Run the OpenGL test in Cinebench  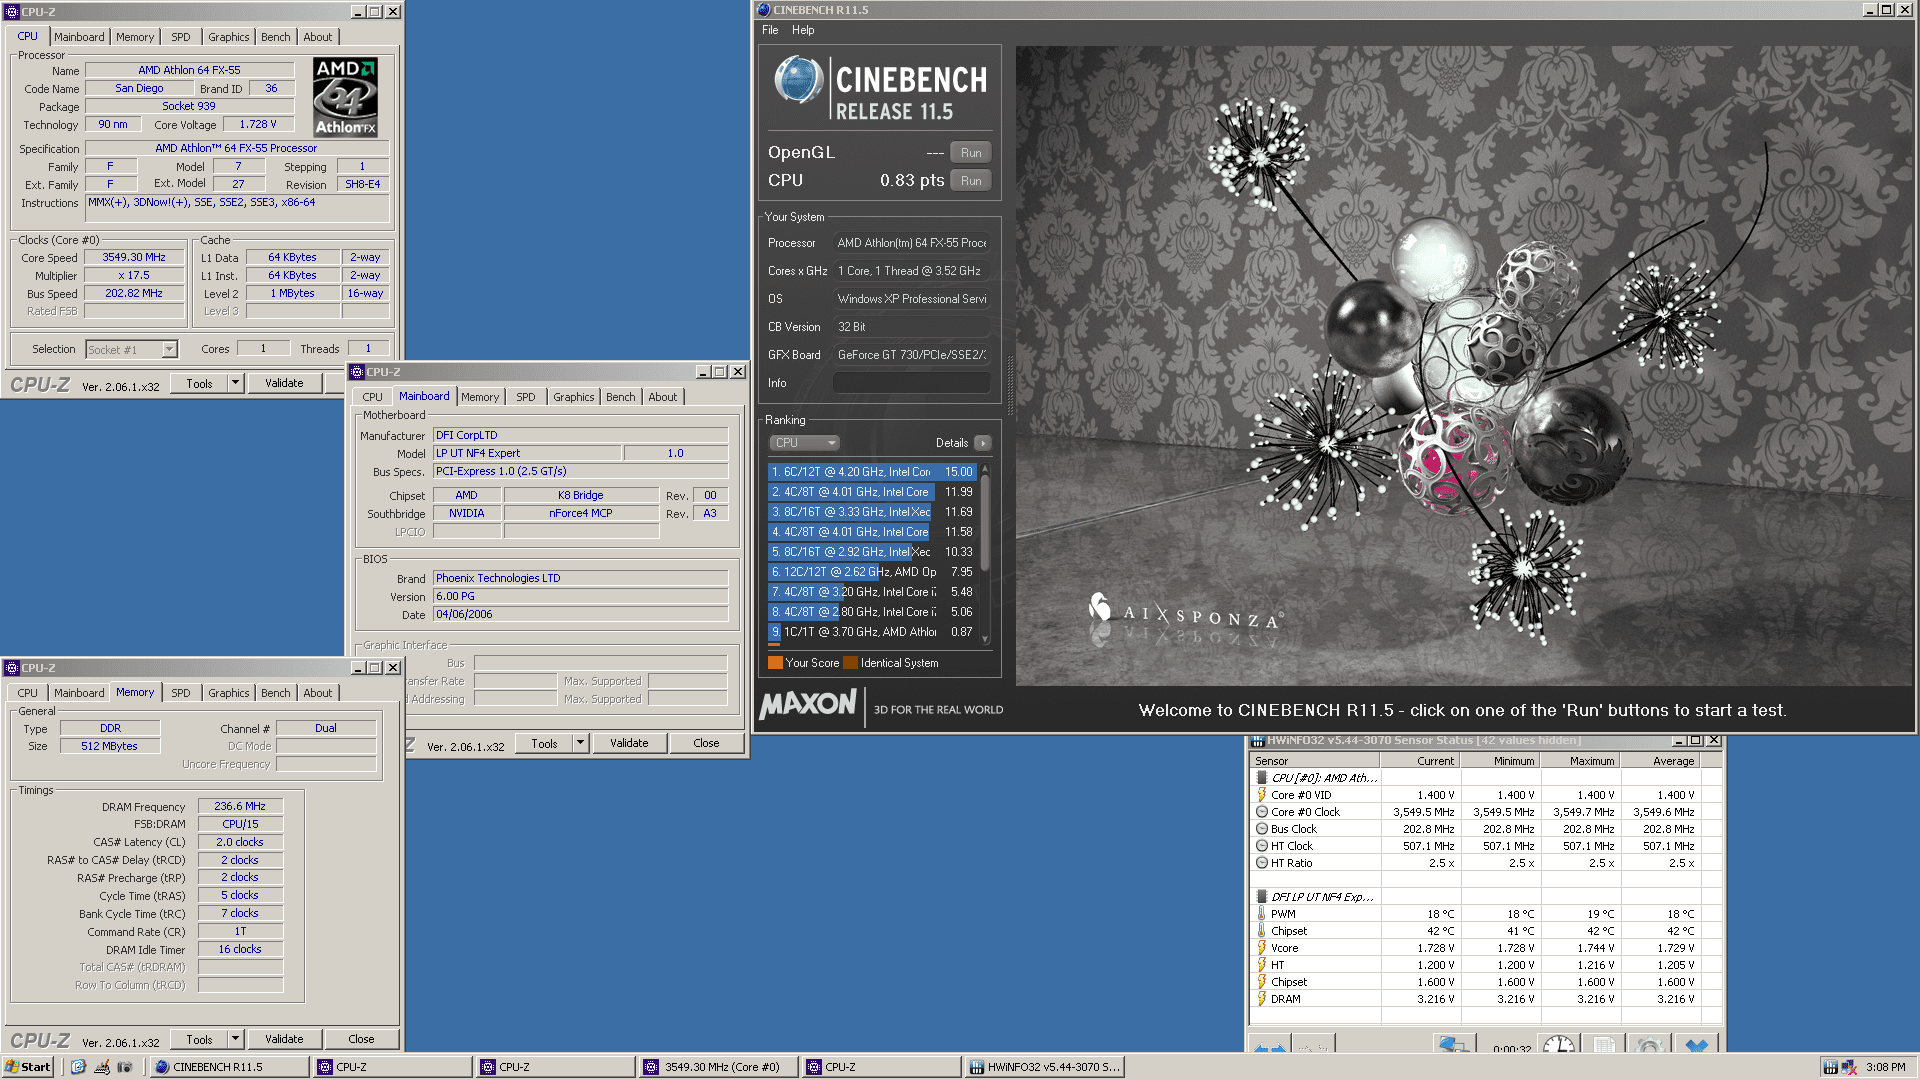click(971, 153)
